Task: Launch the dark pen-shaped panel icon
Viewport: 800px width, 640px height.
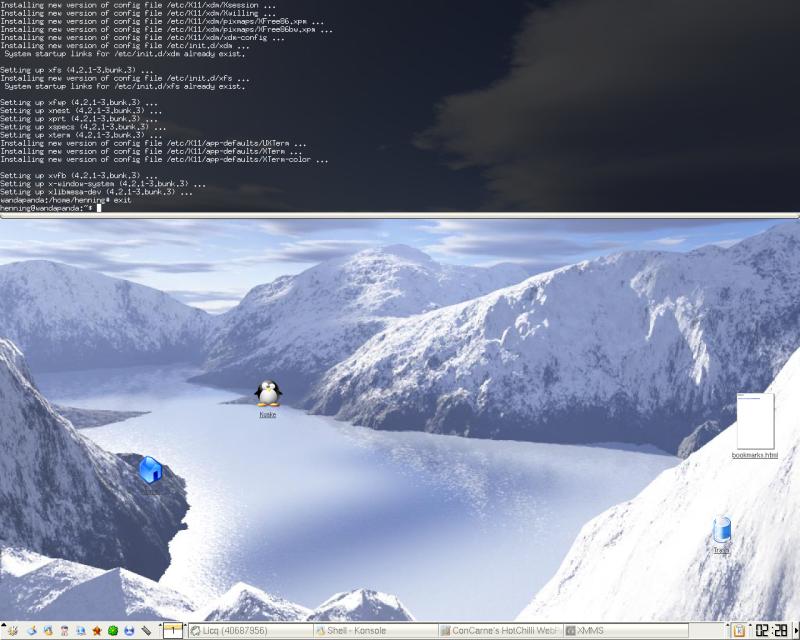Action: click(x=146, y=631)
